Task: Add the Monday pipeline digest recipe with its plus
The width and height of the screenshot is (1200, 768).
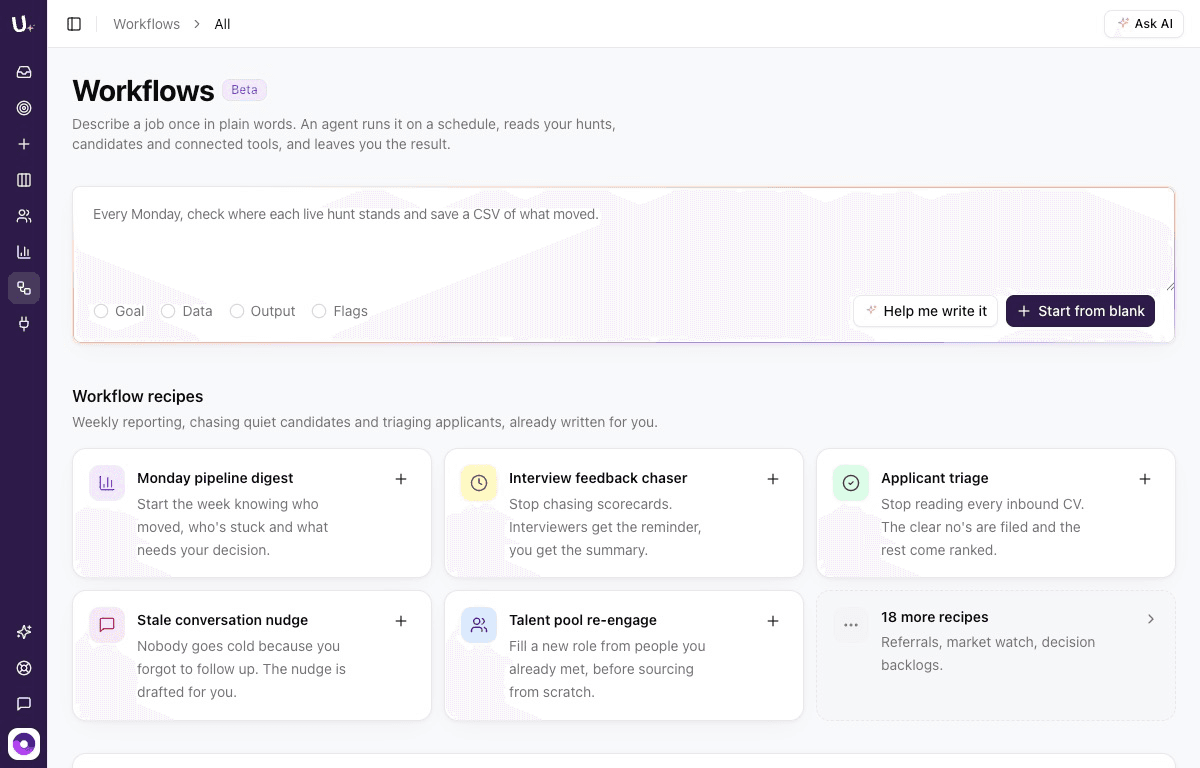Action: [401, 479]
